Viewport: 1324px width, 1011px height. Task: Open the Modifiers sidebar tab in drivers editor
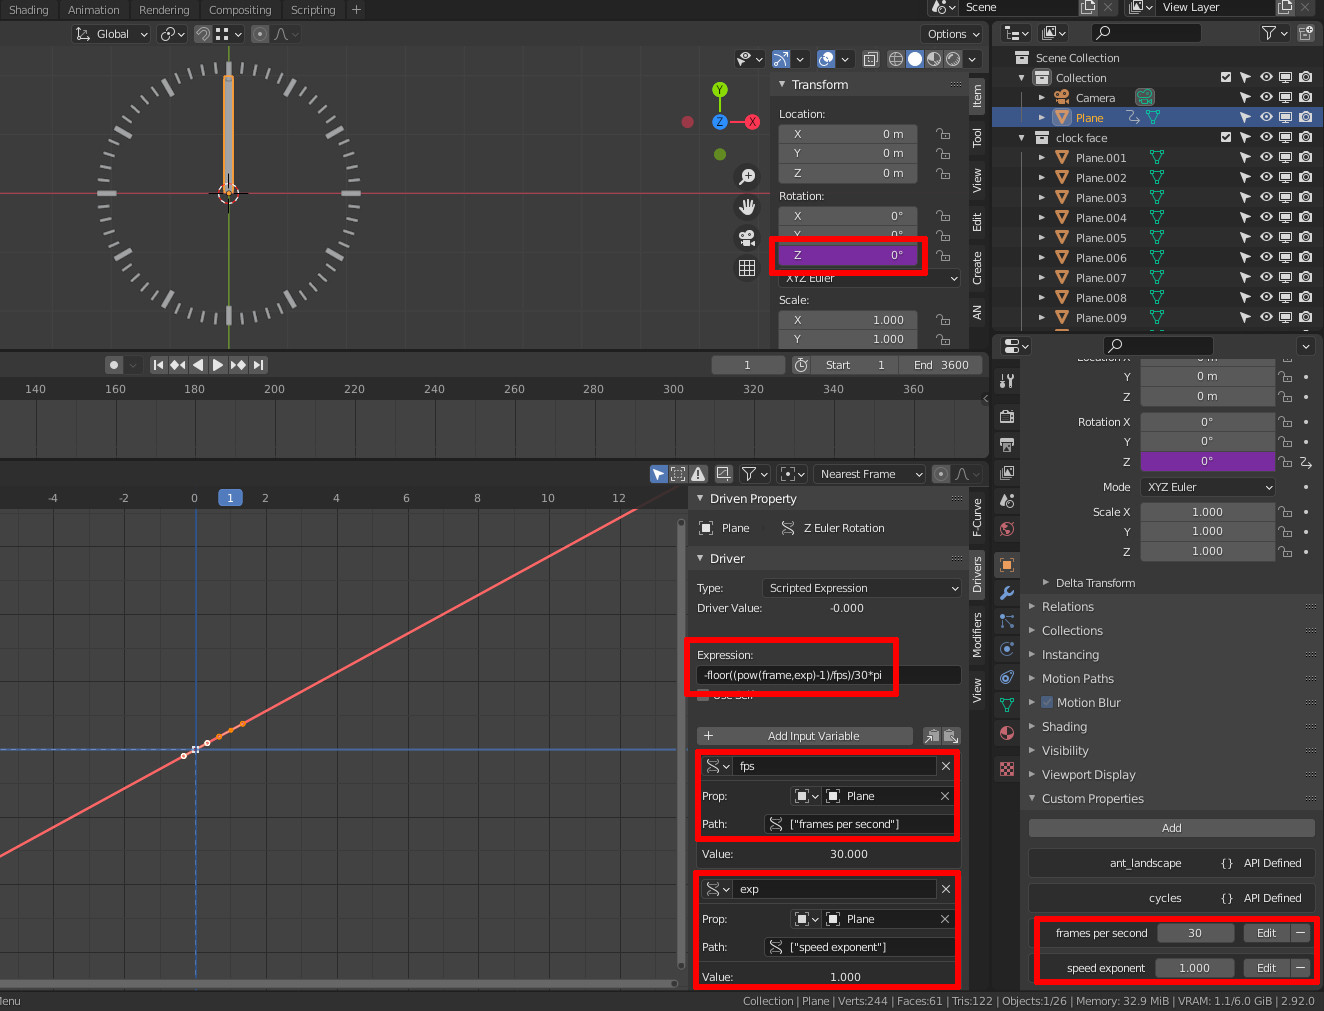[977, 634]
